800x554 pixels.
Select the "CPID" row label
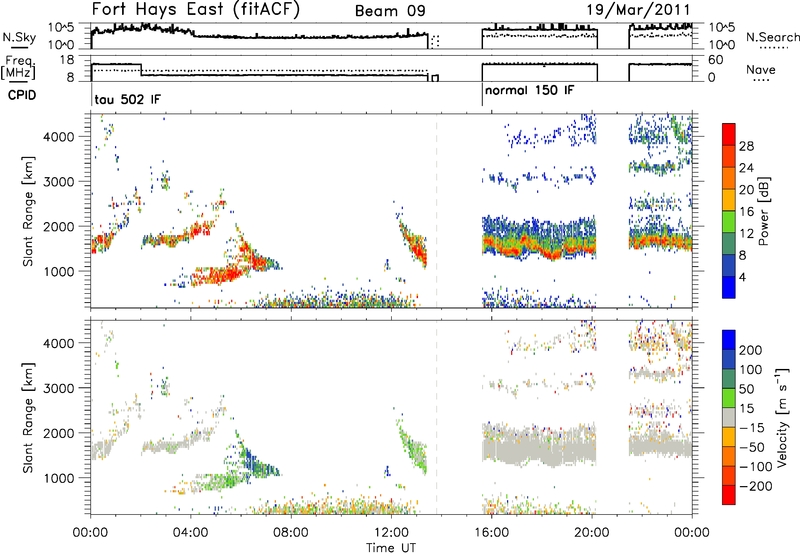click(22, 95)
